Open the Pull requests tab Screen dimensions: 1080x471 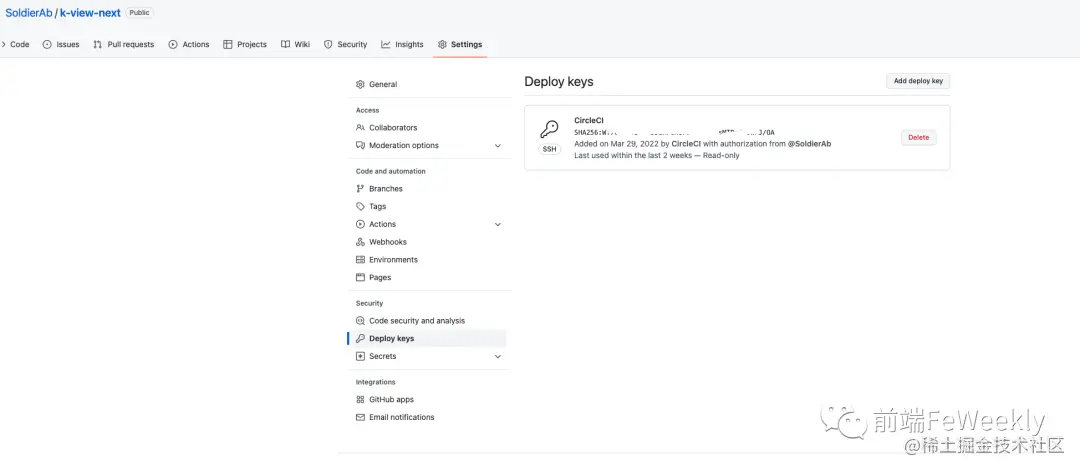123,44
